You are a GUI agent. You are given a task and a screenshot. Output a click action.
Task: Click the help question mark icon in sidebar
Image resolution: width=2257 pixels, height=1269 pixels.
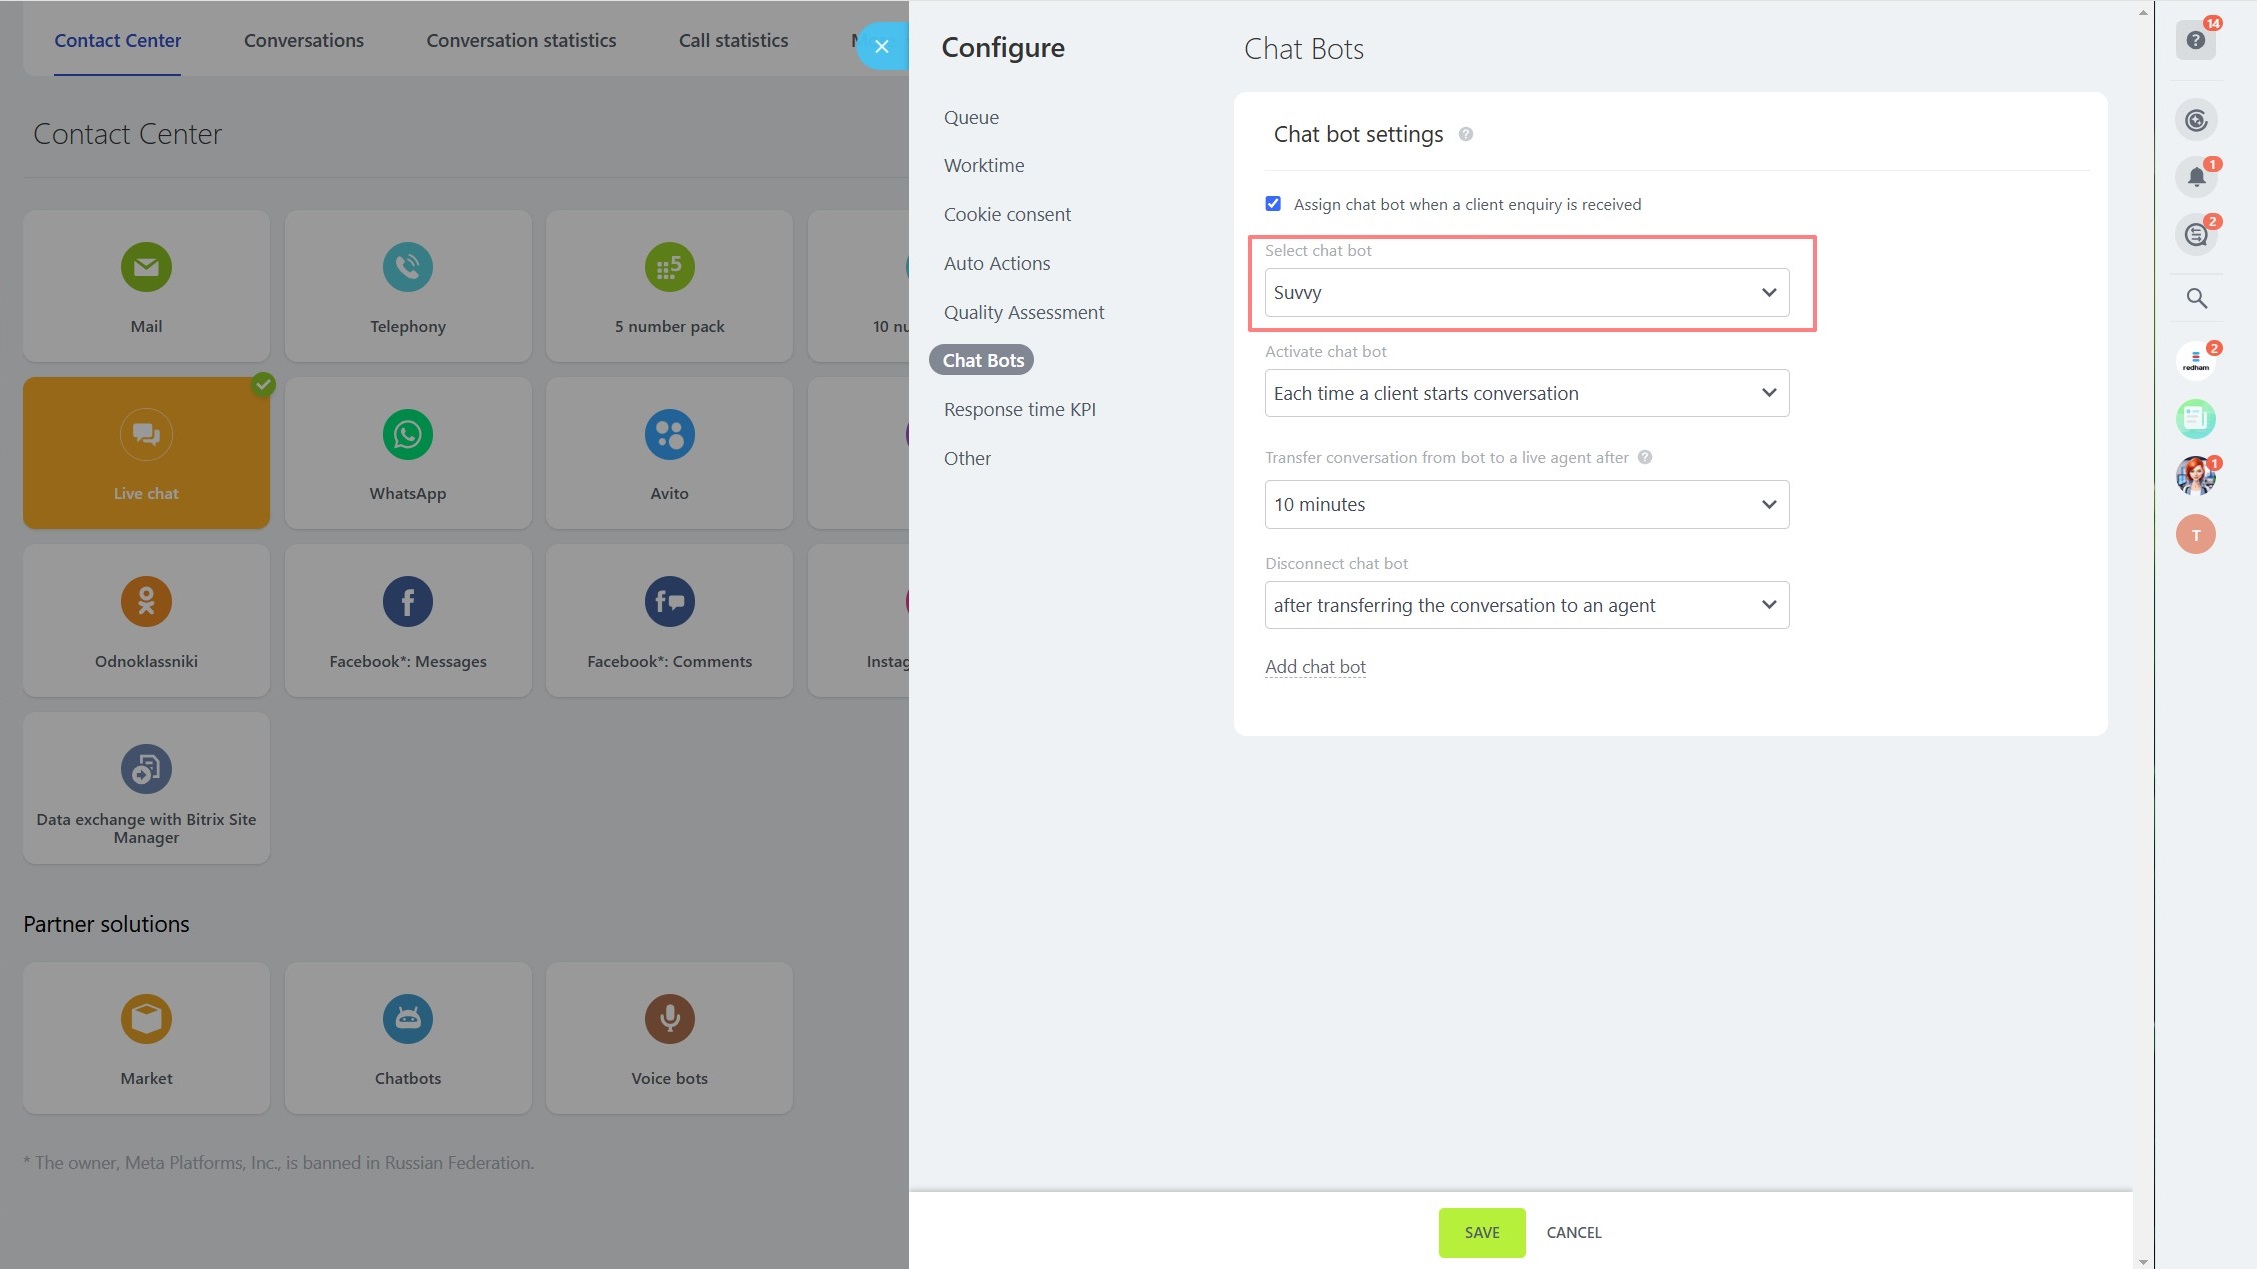pyautogui.click(x=2195, y=40)
